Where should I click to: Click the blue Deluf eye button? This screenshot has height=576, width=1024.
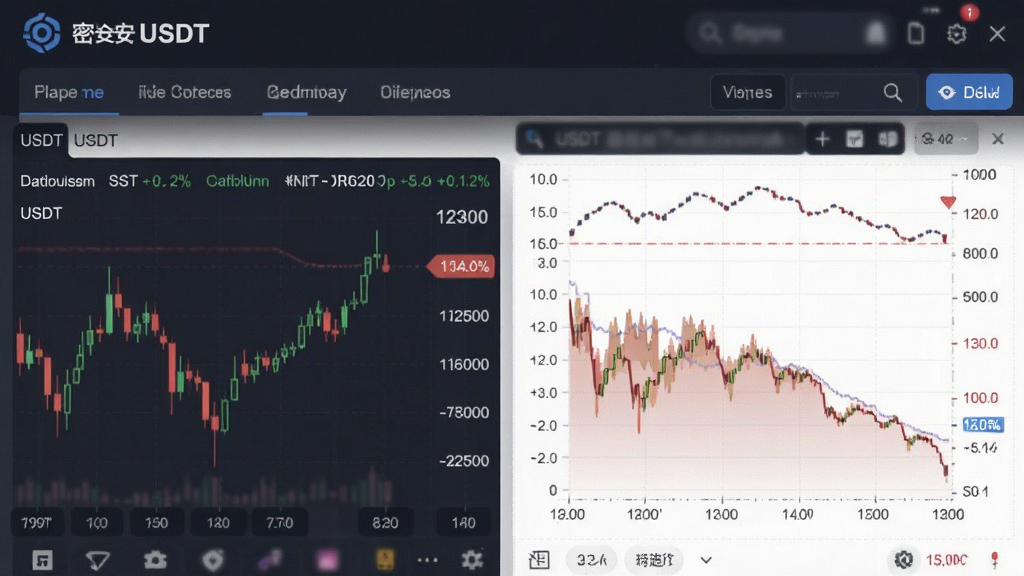coord(969,92)
